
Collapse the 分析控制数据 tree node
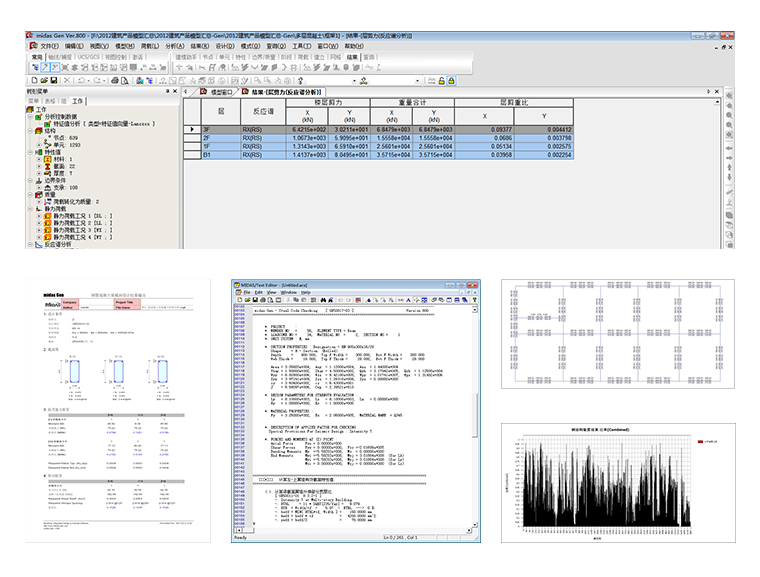pyautogui.click(x=30, y=117)
